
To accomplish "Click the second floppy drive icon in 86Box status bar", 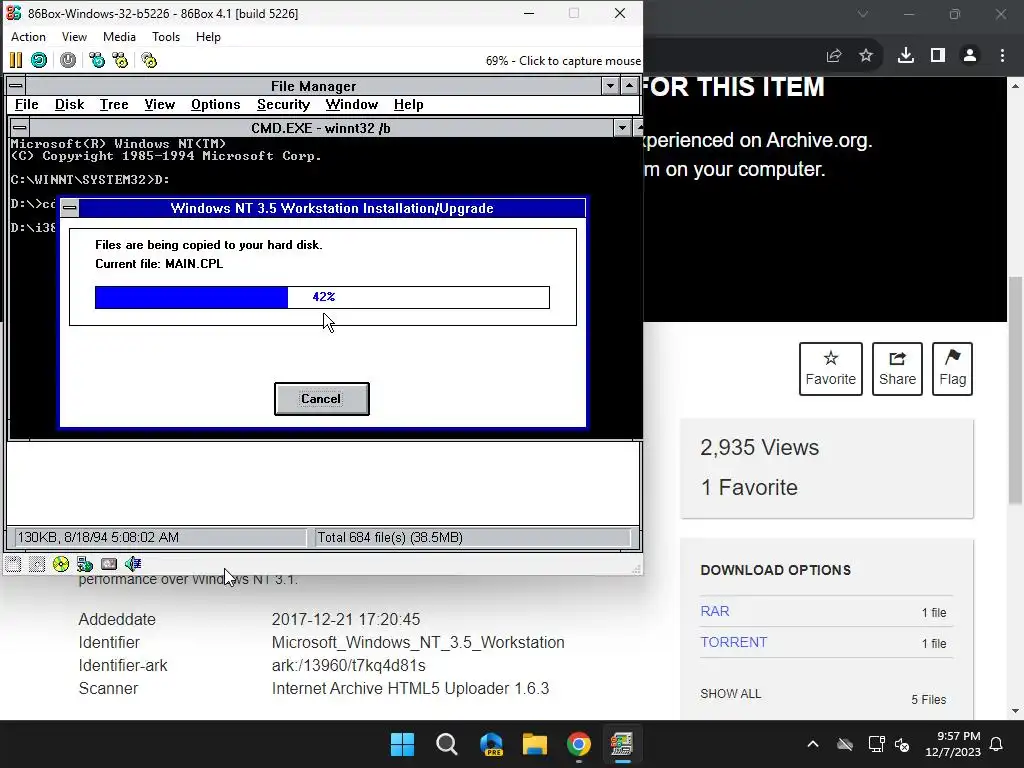I will 37,564.
